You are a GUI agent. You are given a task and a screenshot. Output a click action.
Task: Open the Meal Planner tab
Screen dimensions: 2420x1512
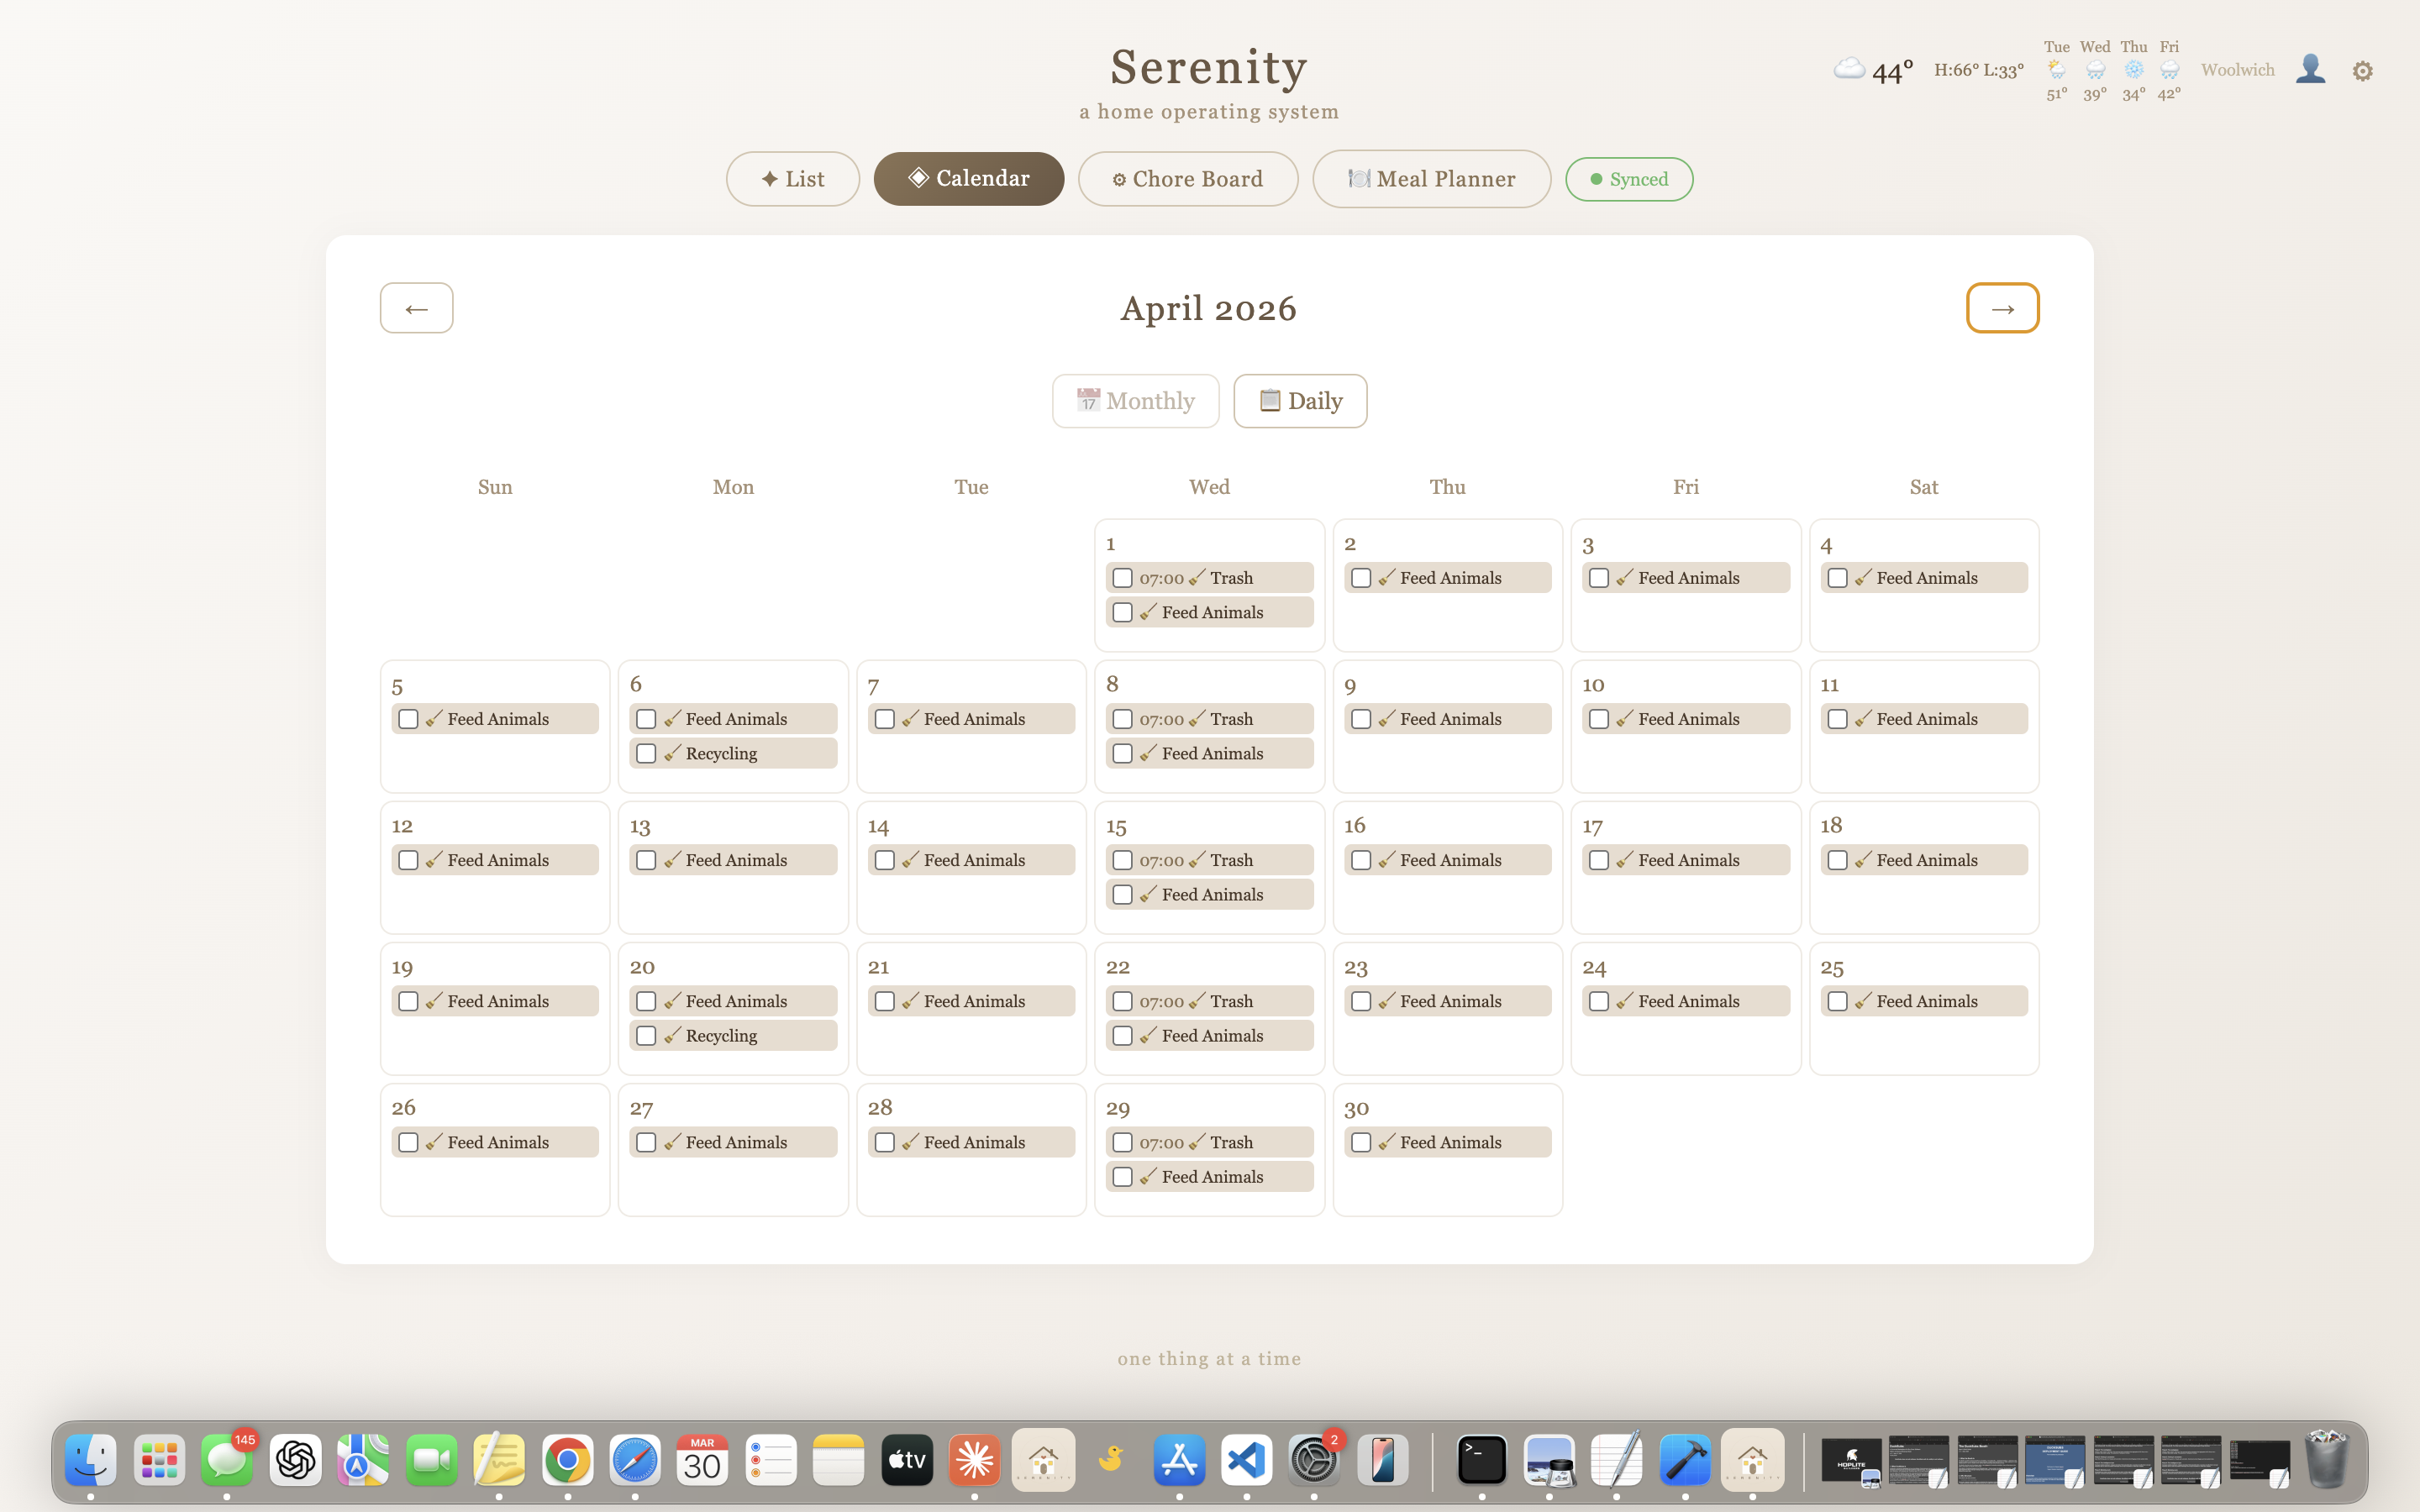1431,179
